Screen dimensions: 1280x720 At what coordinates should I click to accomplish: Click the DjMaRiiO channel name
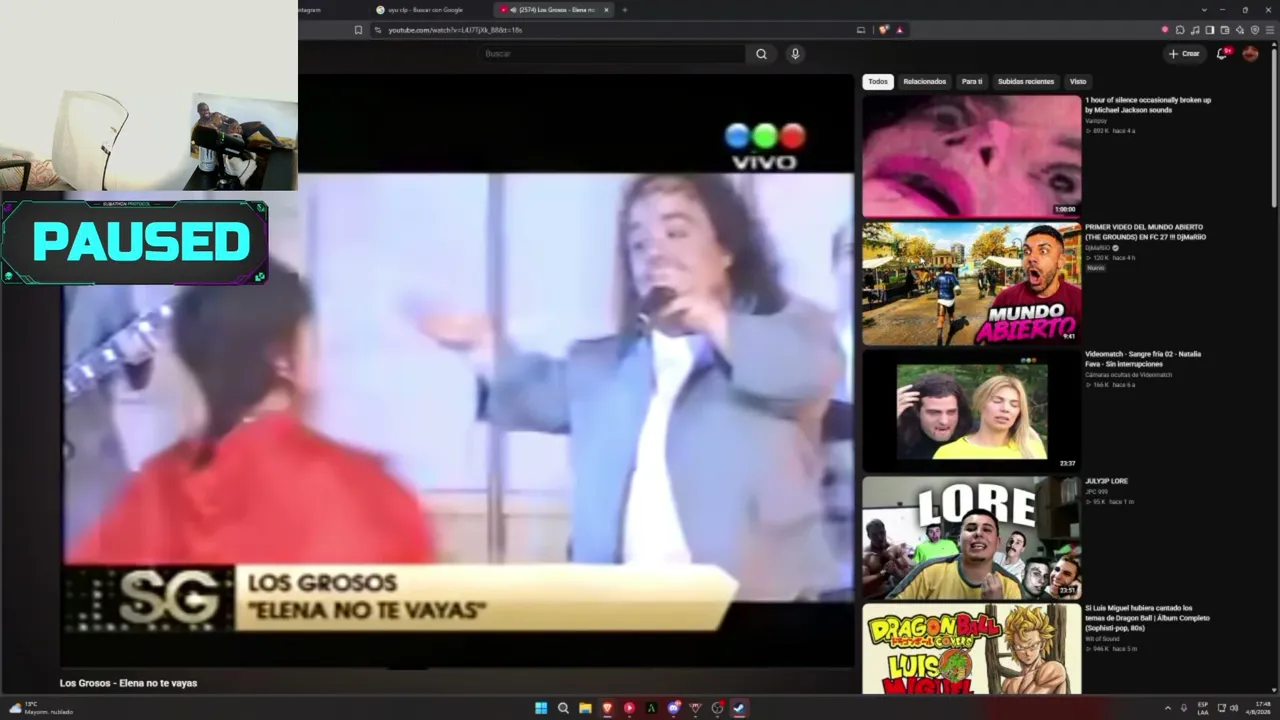(x=1097, y=248)
